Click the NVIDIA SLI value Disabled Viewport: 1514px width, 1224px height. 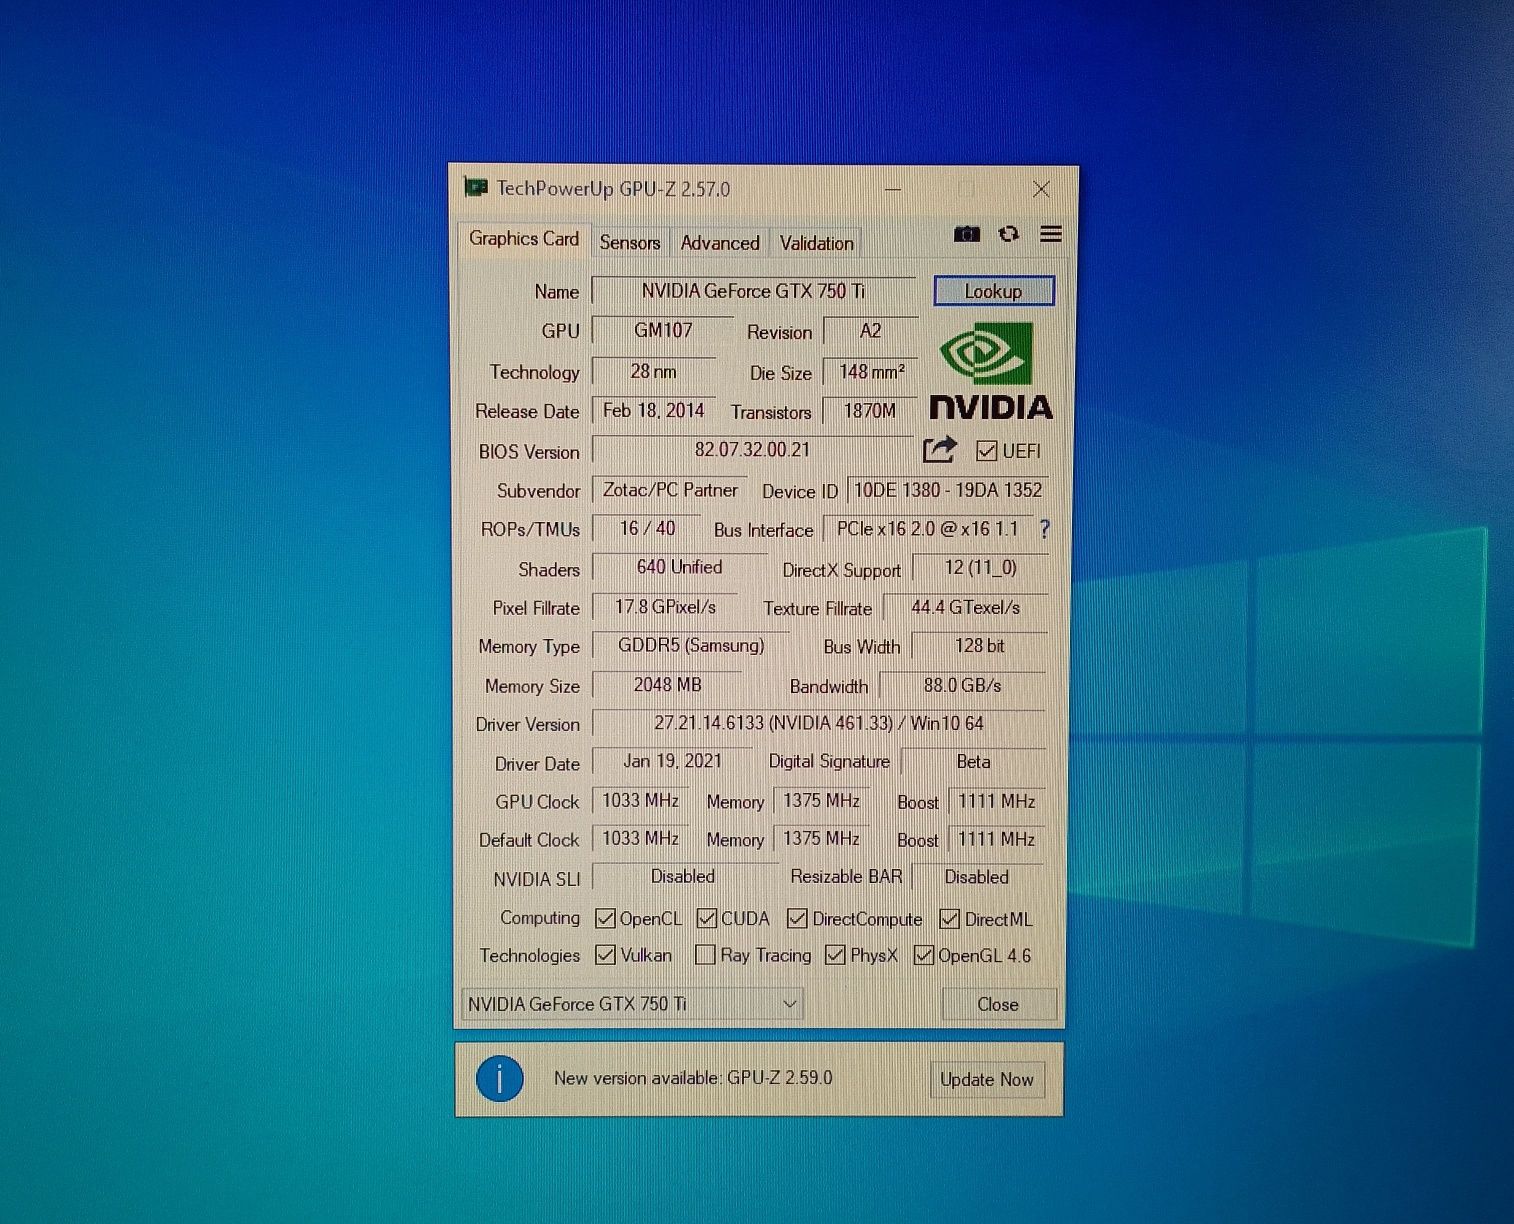[x=683, y=877]
